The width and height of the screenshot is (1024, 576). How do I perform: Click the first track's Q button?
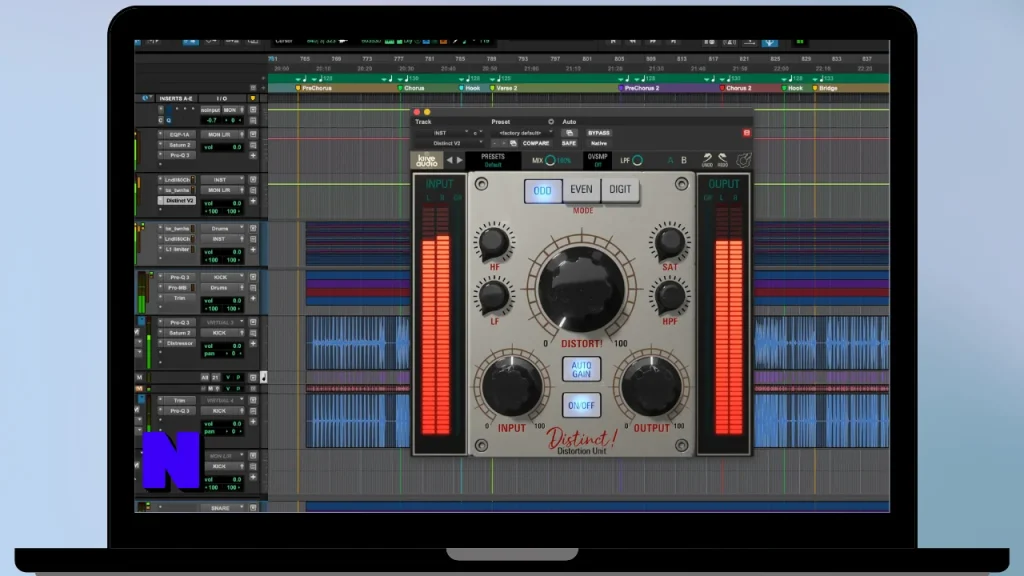pos(168,120)
